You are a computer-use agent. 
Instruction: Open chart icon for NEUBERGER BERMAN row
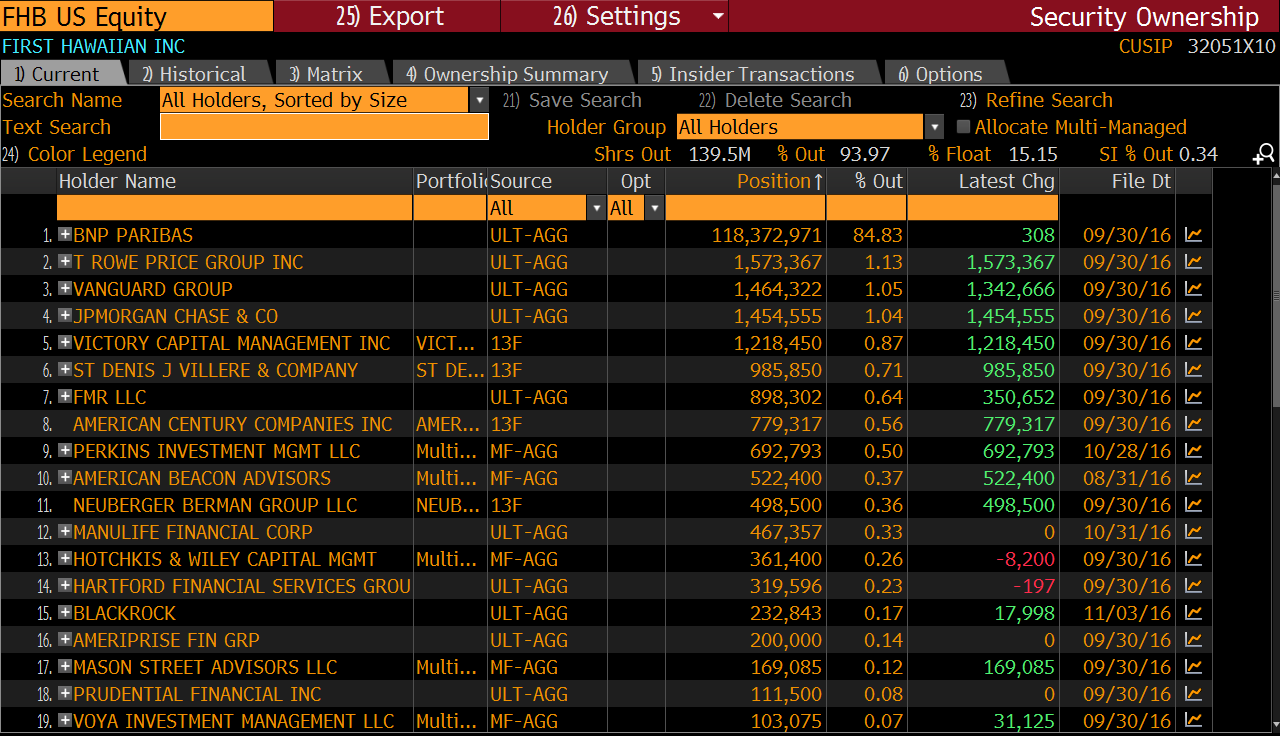point(1193,505)
